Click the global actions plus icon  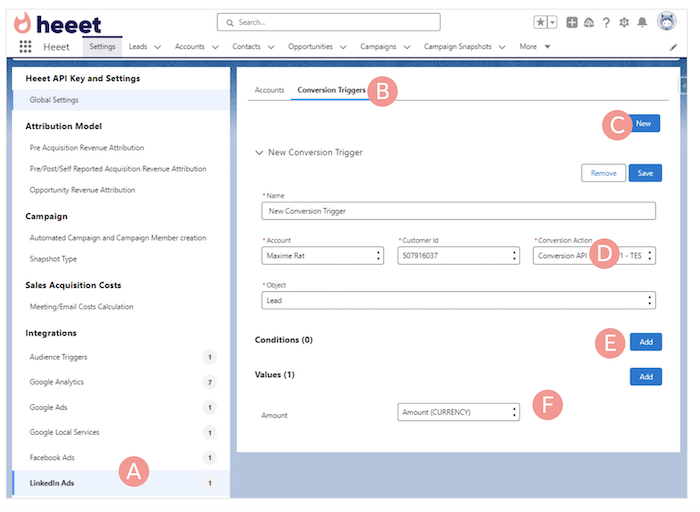[x=572, y=22]
